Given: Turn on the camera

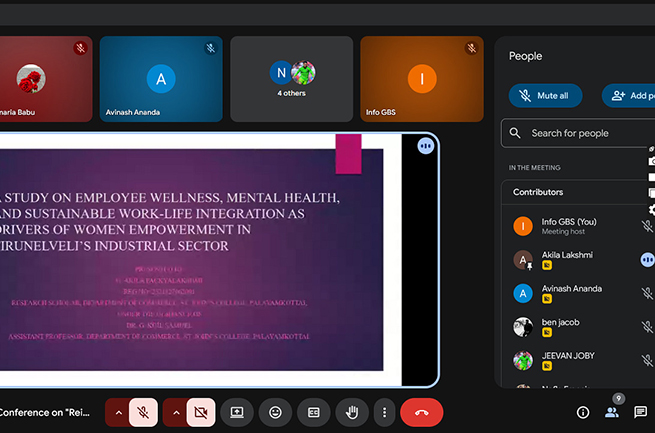Looking at the screenshot, I should [201, 412].
